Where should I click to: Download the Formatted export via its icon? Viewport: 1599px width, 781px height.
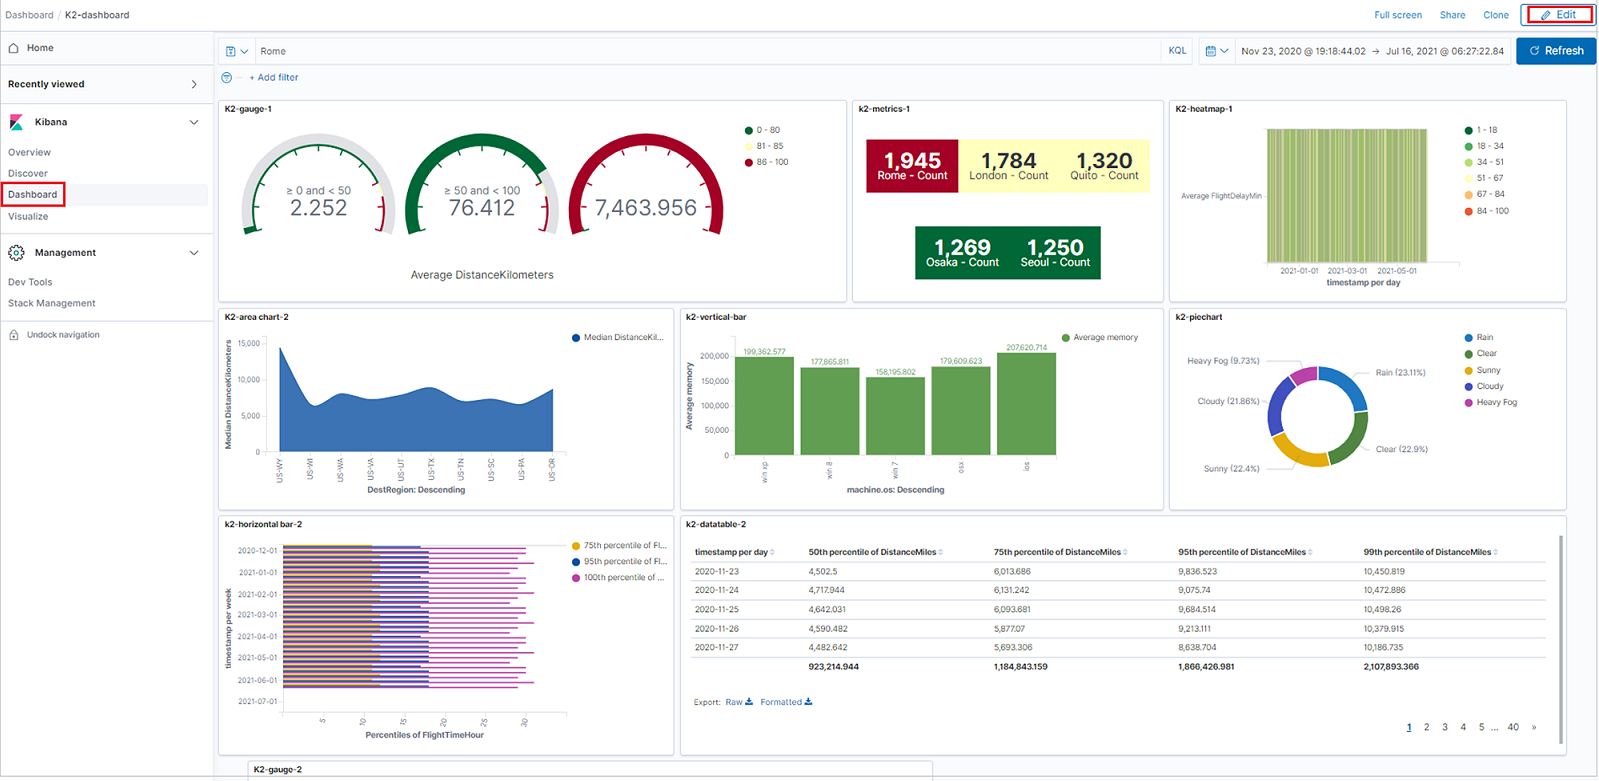click(x=808, y=702)
